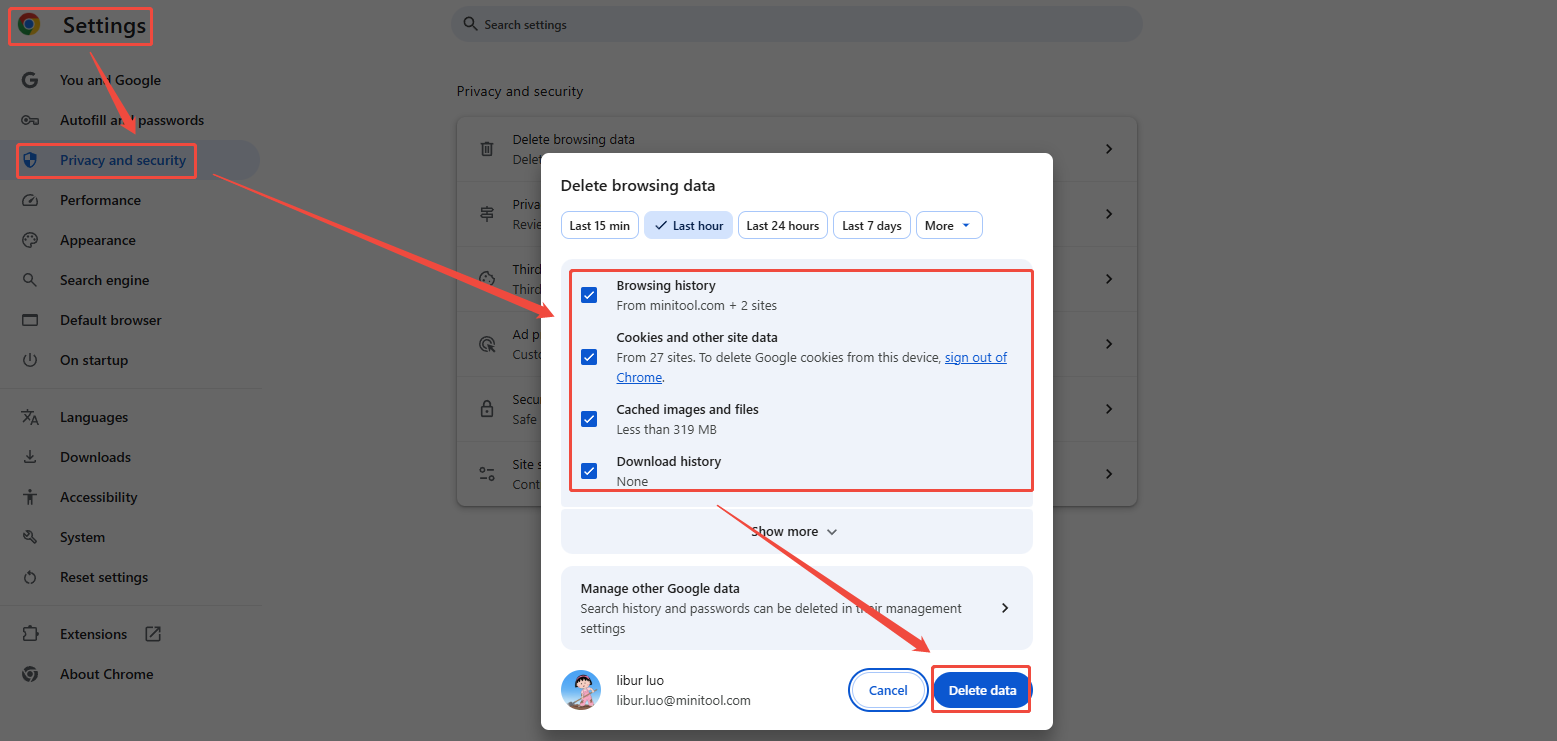This screenshot has width=1557, height=741.
Task: Open the More time range dropdown
Action: 948,225
